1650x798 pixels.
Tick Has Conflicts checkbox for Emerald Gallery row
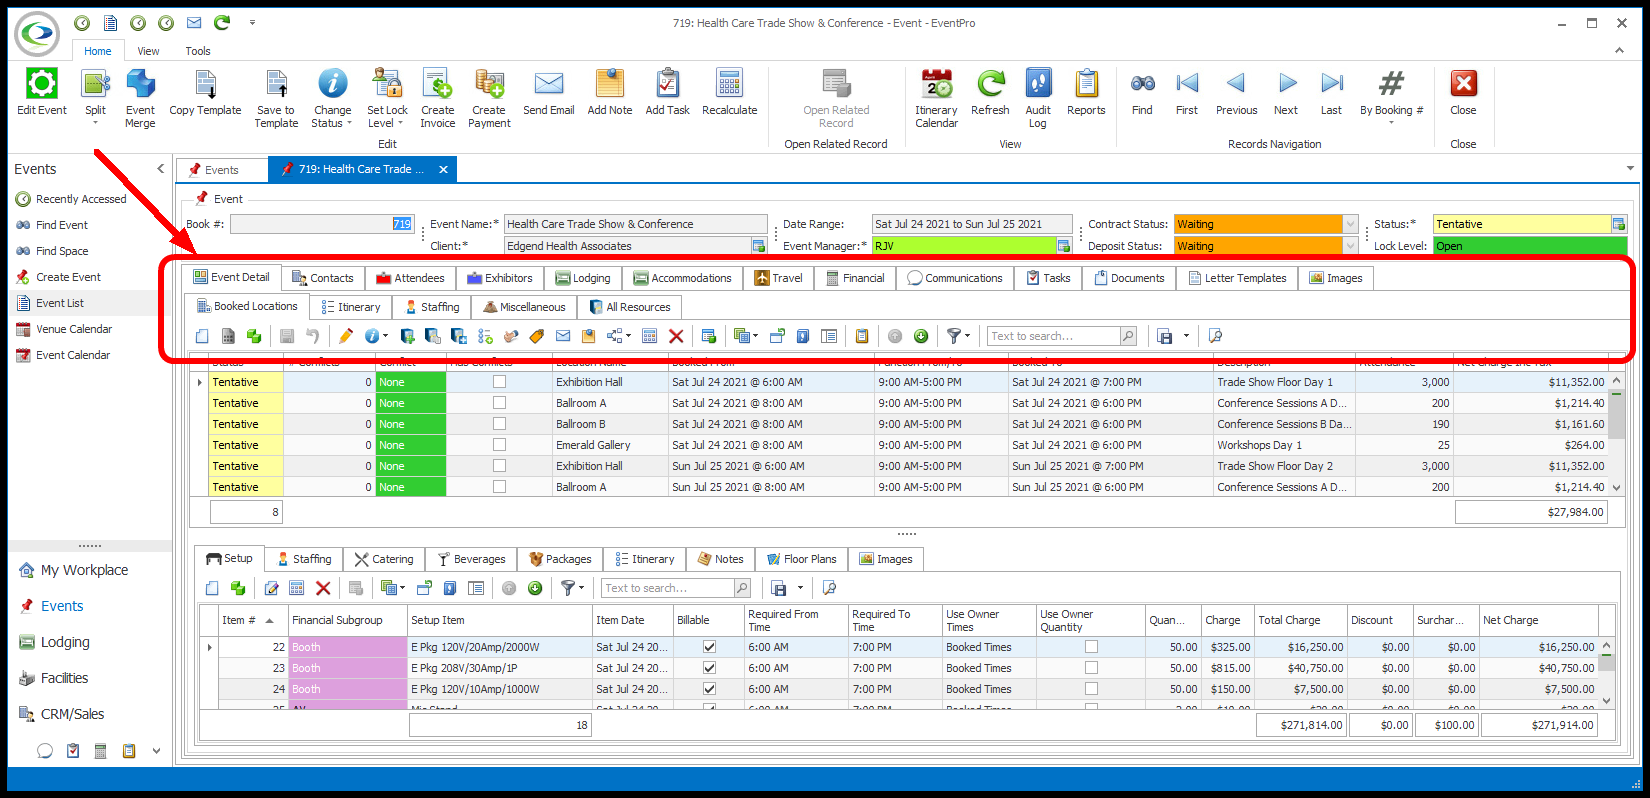[x=499, y=445]
